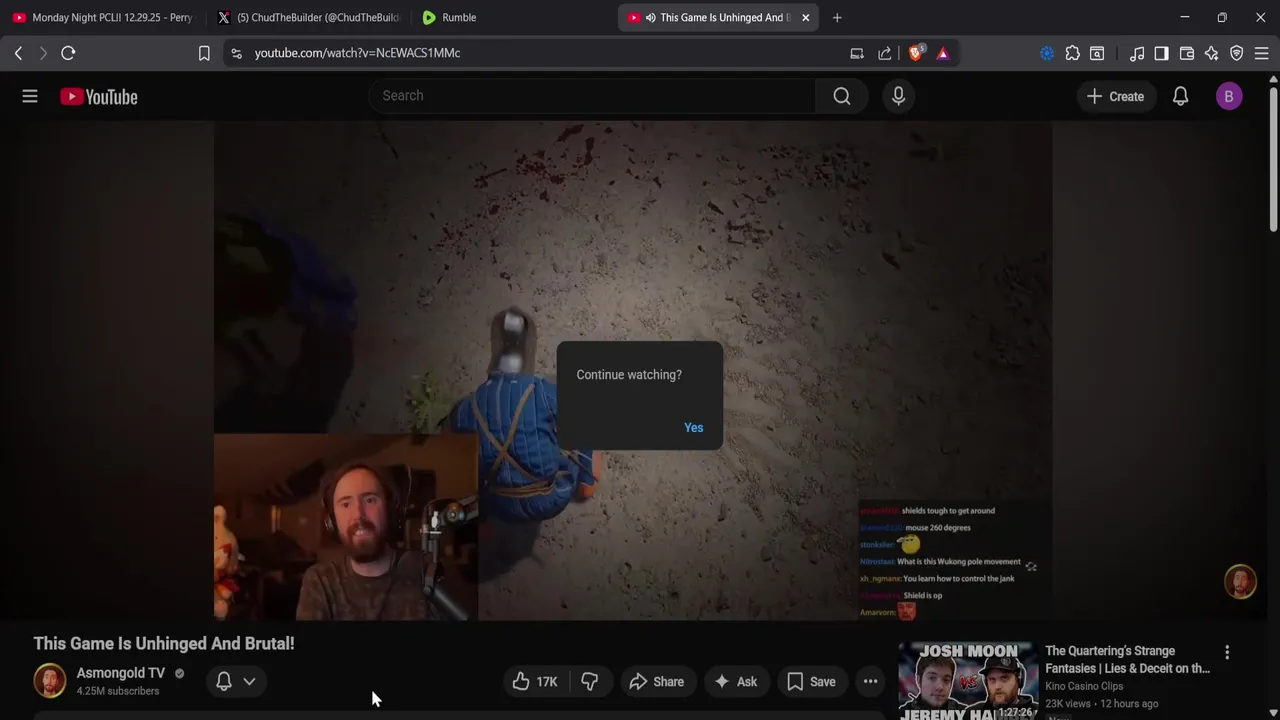Open Asmongold TV channel avatar
Screen dimensions: 1280x720
click(49, 681)
